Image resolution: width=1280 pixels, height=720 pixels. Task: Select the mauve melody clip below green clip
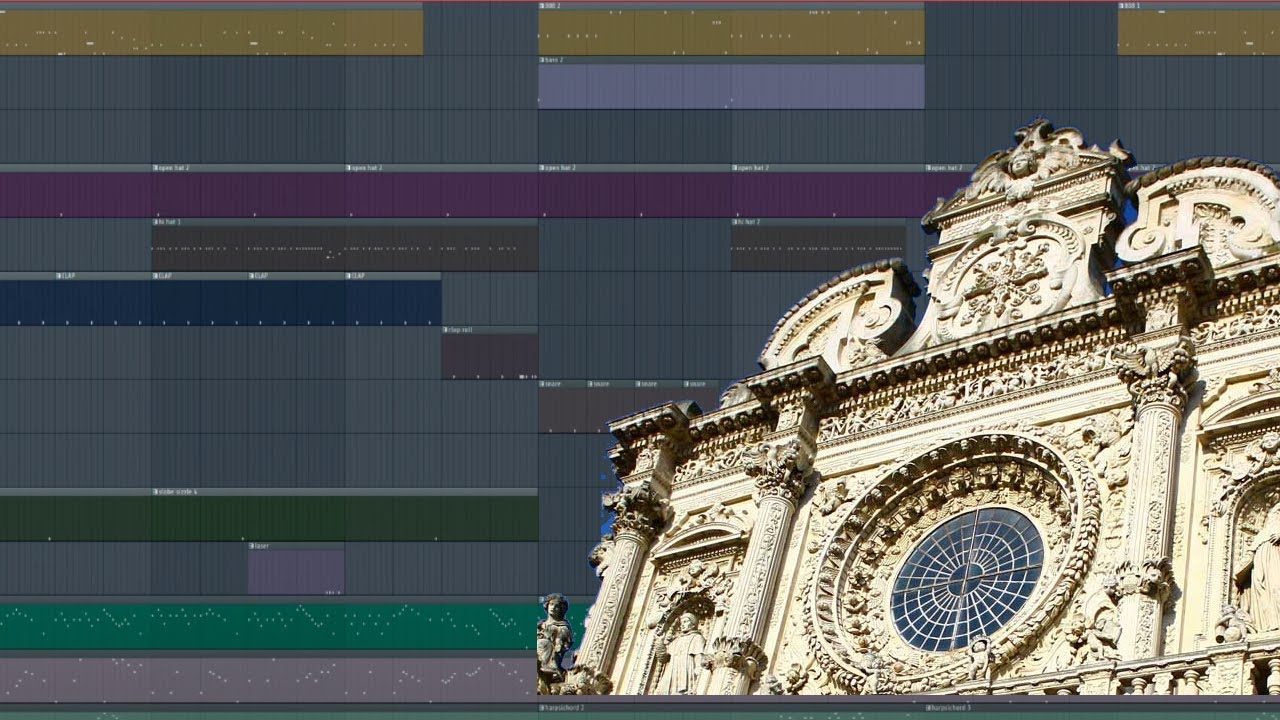pyautogui.click(x=268, y=680)
